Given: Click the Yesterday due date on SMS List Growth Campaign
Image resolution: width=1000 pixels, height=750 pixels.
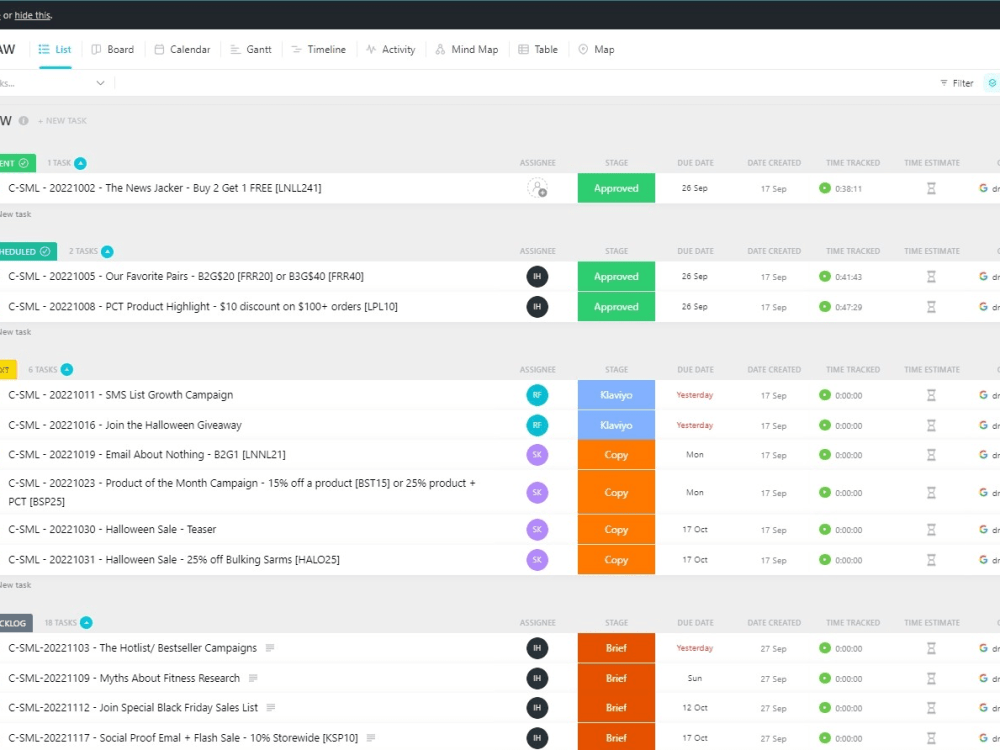Looking at the screenshot, I should pyautogui.click(x=693, y=394).
